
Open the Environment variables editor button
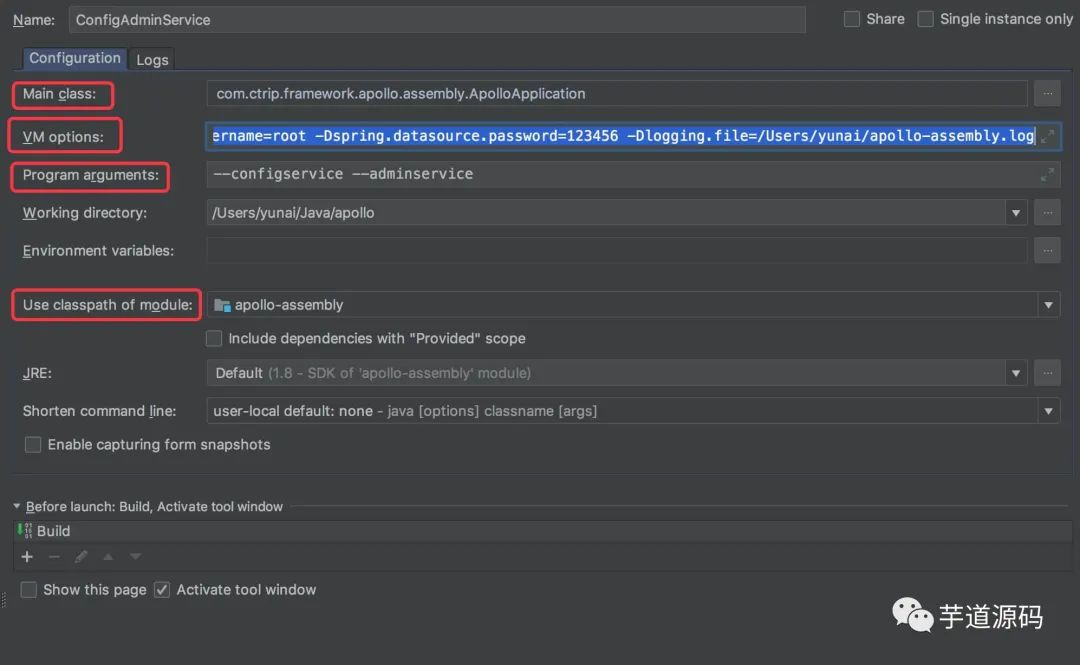[1047, 251]
